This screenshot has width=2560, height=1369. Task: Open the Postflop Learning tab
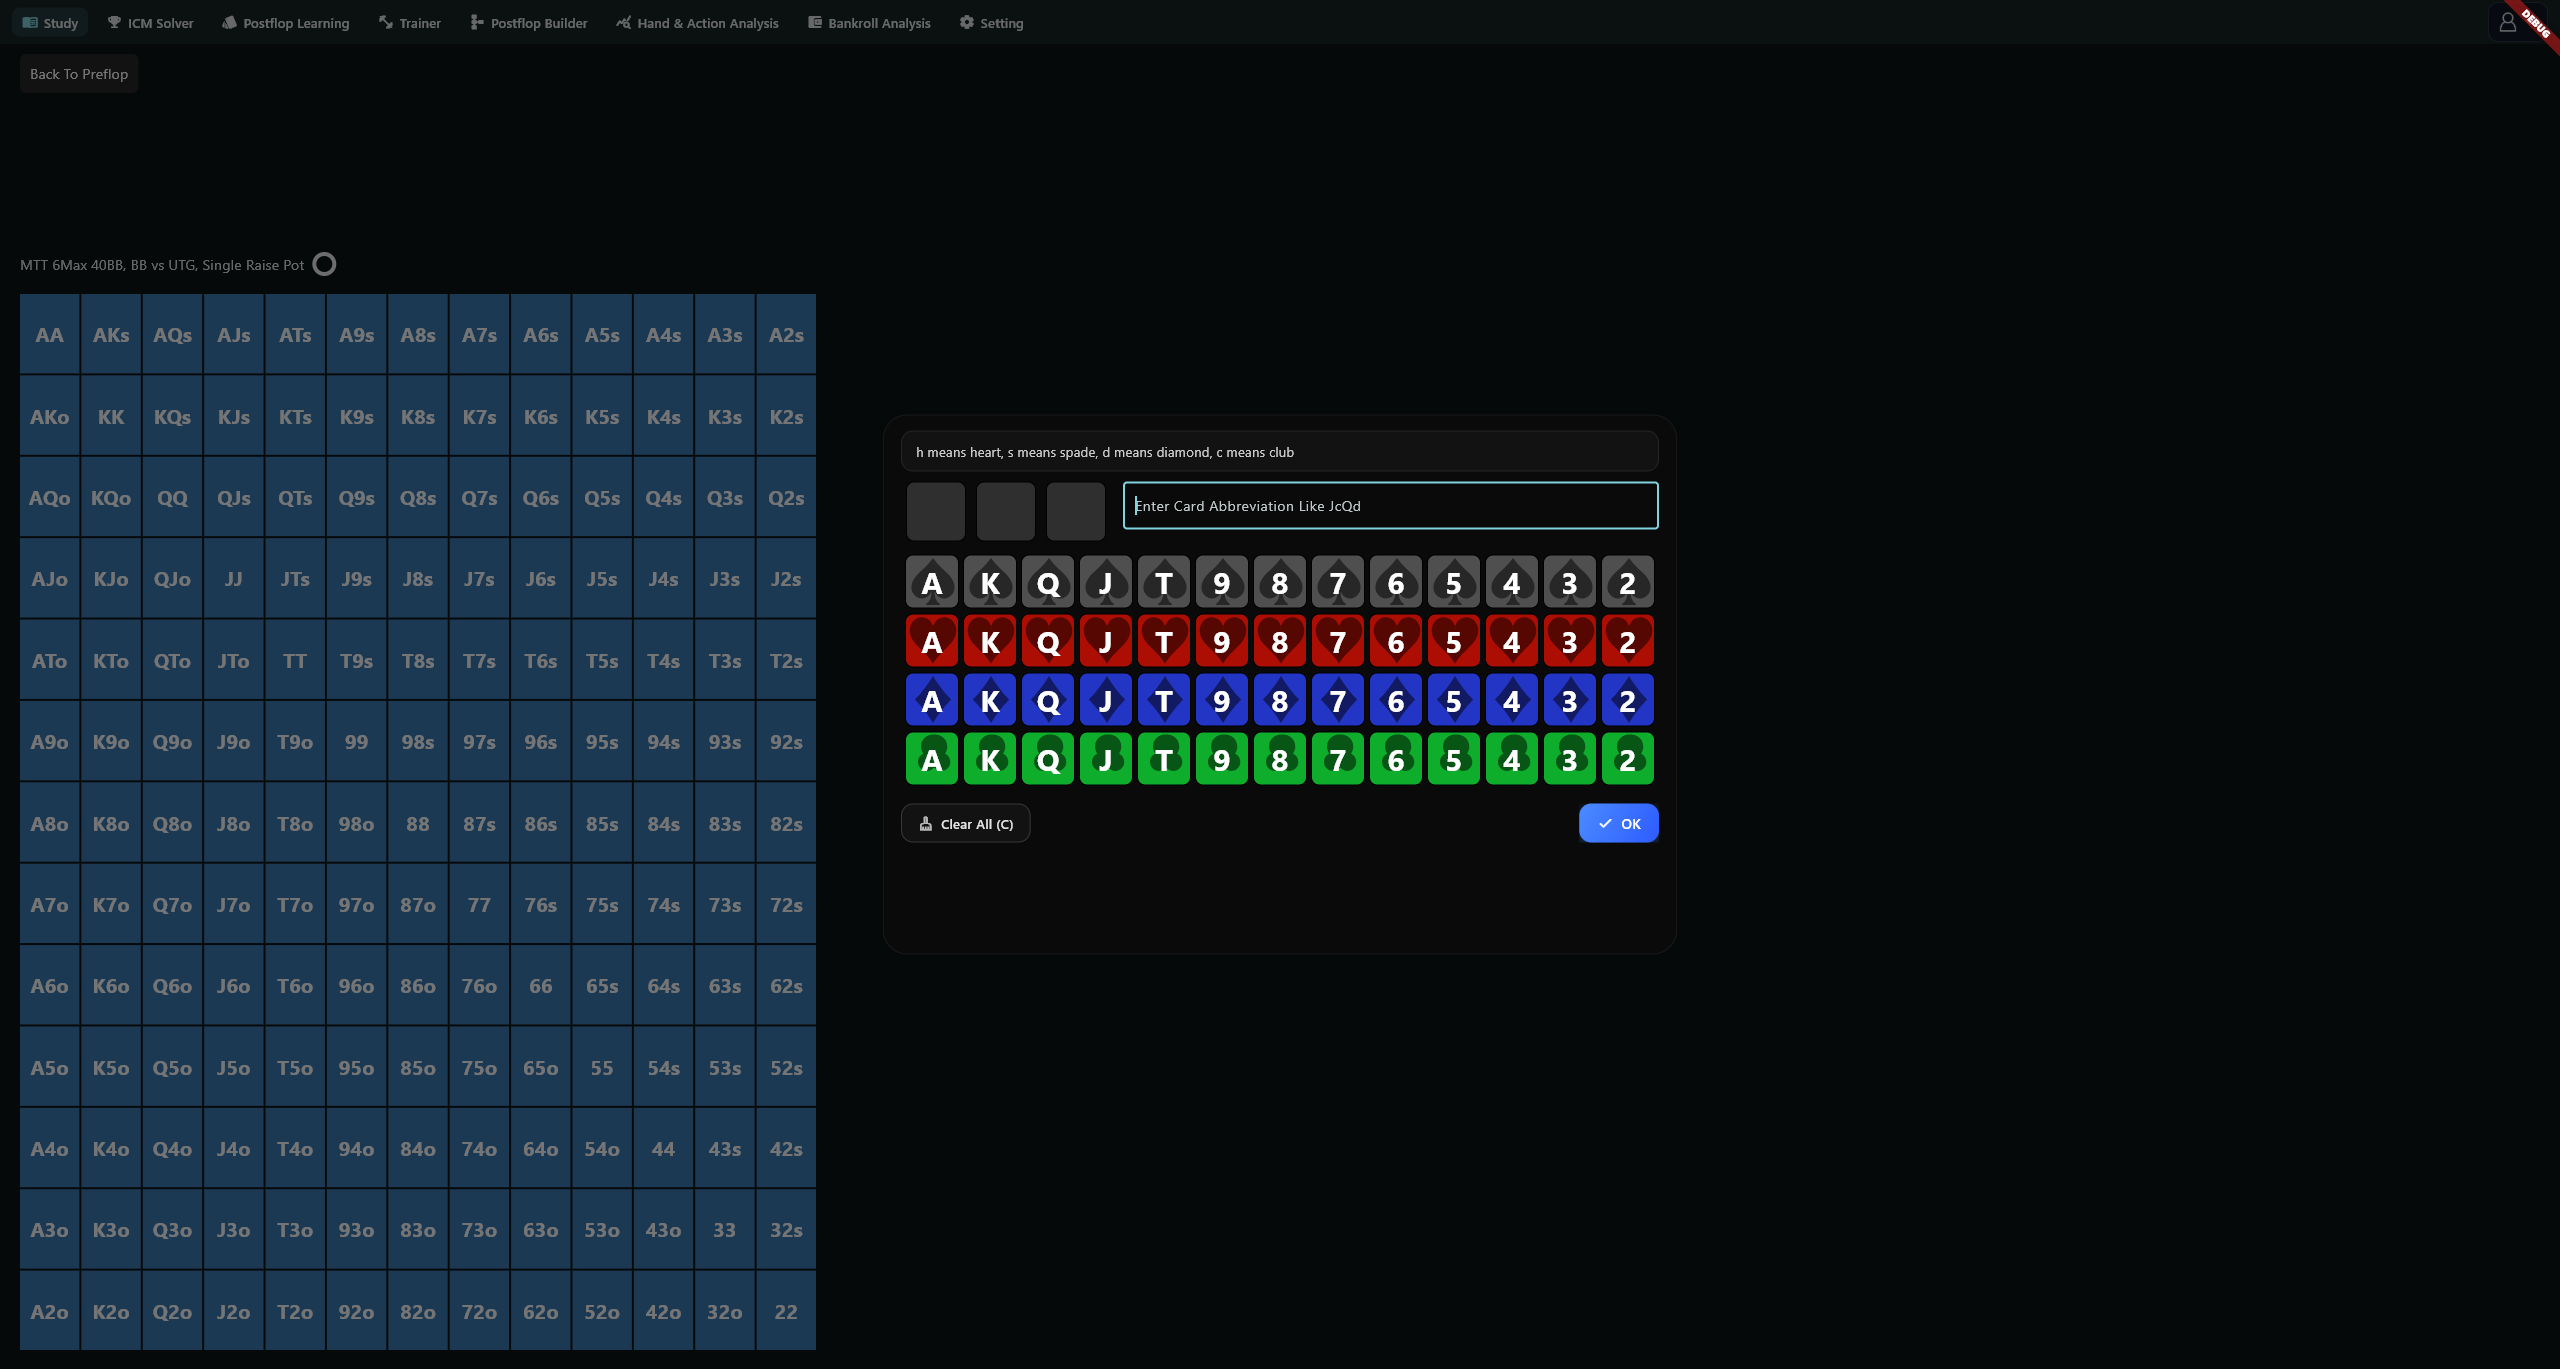286,23
